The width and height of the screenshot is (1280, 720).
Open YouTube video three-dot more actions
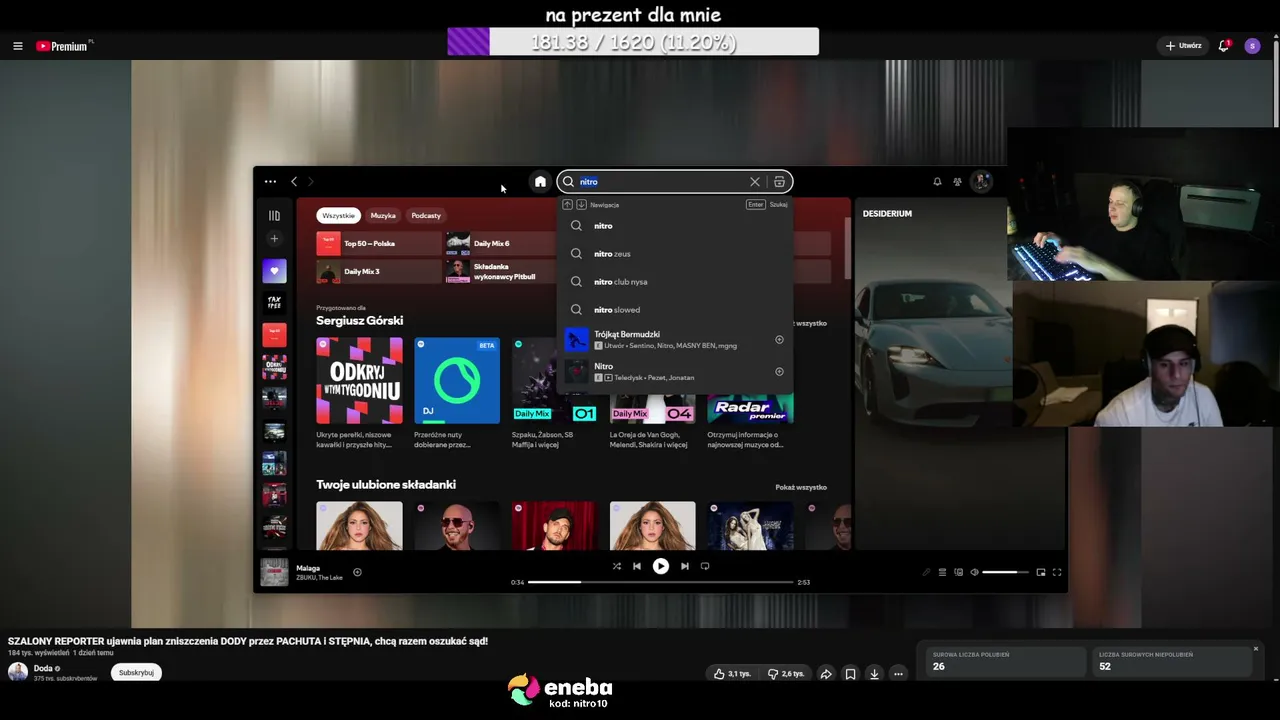[898, 674]
